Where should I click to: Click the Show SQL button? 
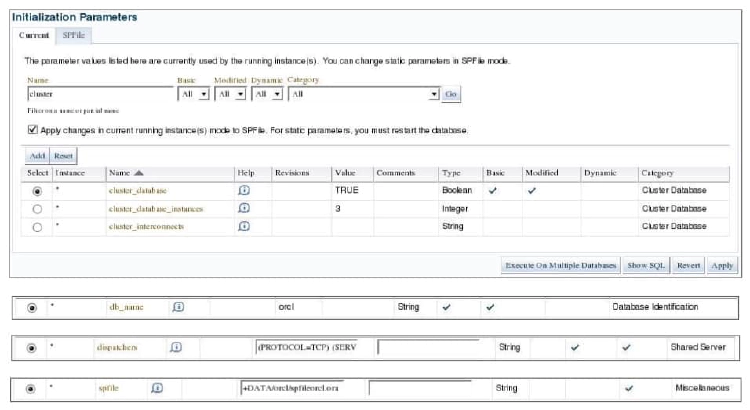646,265
